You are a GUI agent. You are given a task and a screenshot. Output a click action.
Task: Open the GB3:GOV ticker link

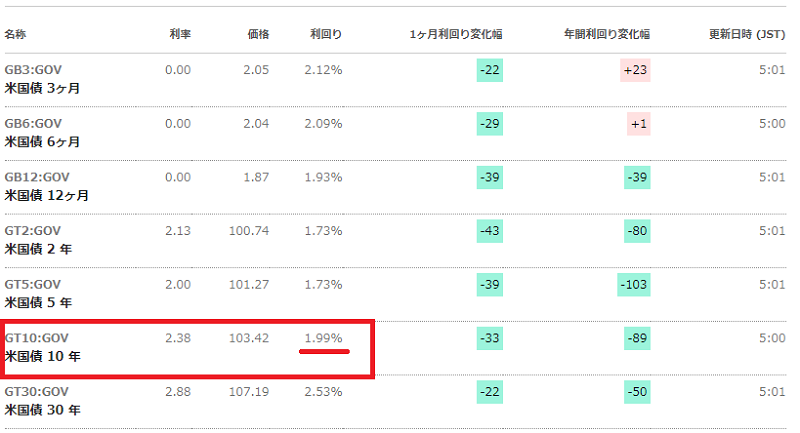click(33, 70)
